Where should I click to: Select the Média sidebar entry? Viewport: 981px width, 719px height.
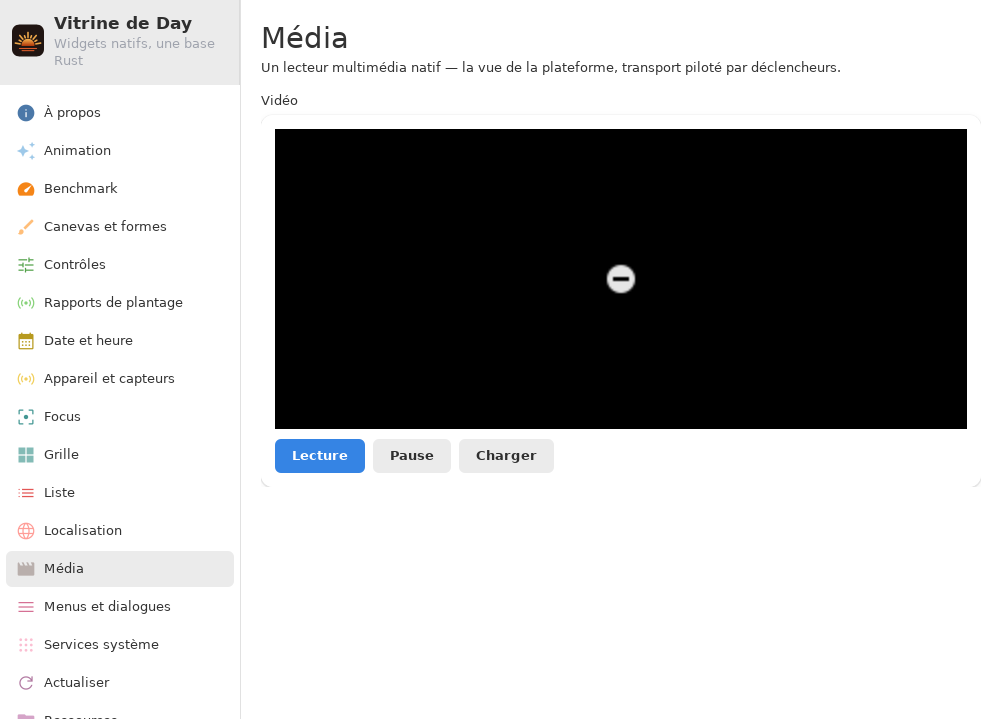[x=119, y=569]
